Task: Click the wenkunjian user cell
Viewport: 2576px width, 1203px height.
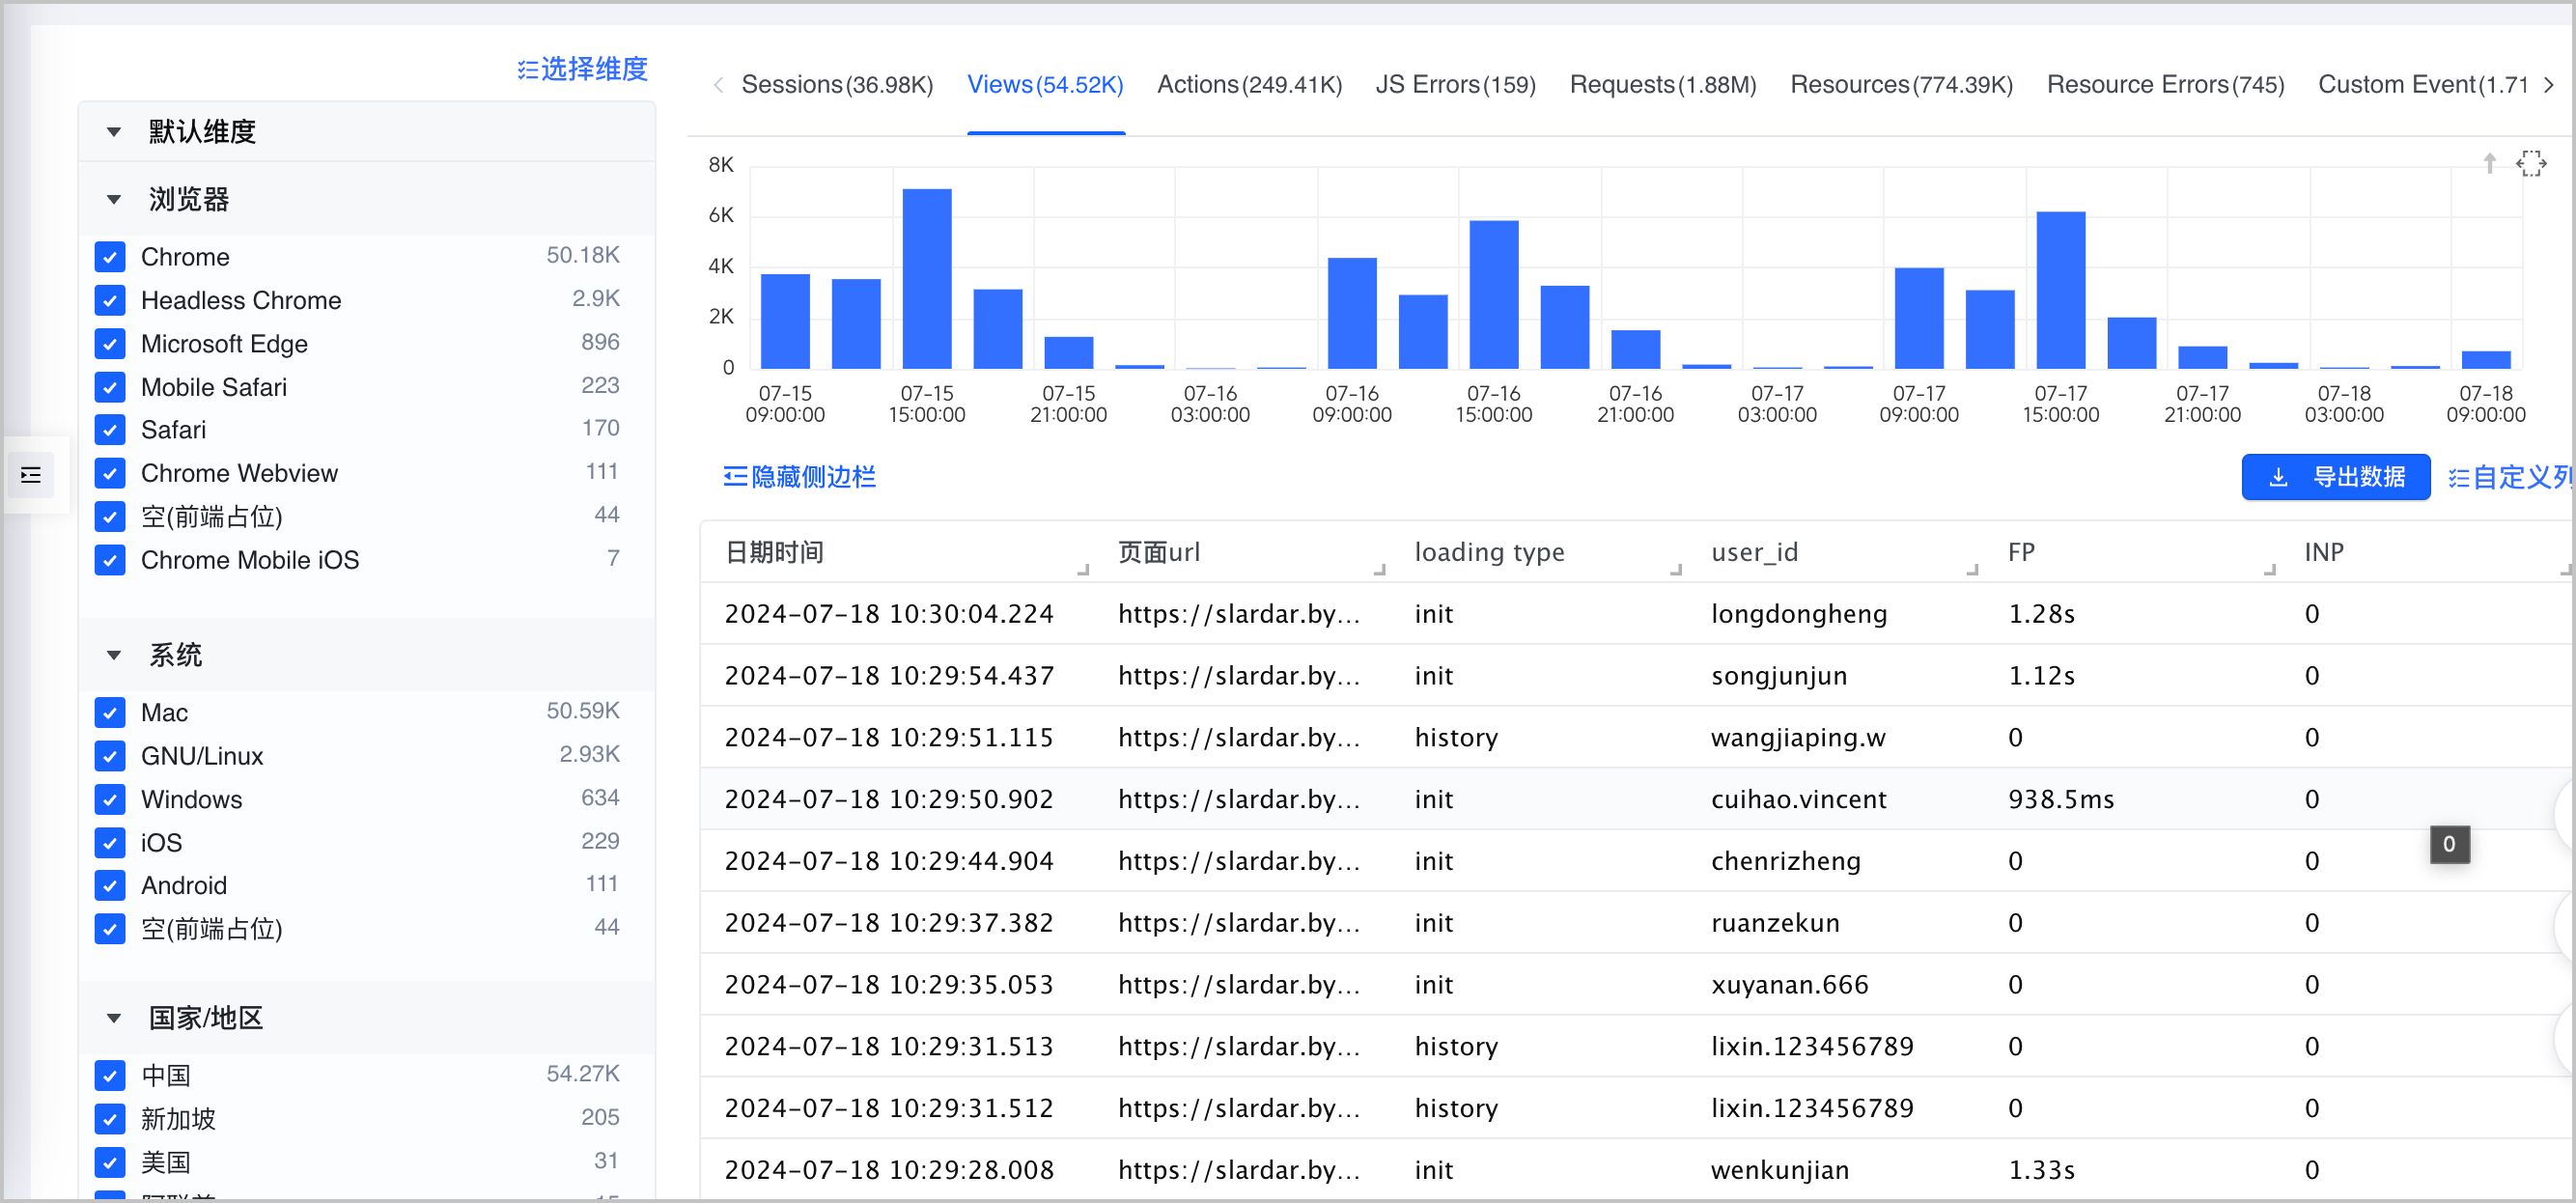Action: (x=1780, y=1170)
